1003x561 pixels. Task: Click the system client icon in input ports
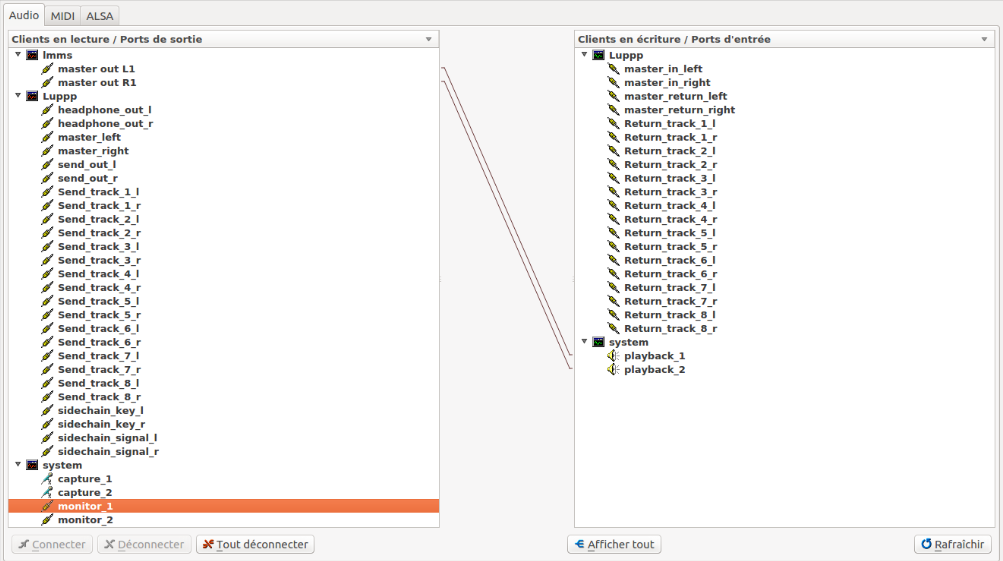[598, 342]
